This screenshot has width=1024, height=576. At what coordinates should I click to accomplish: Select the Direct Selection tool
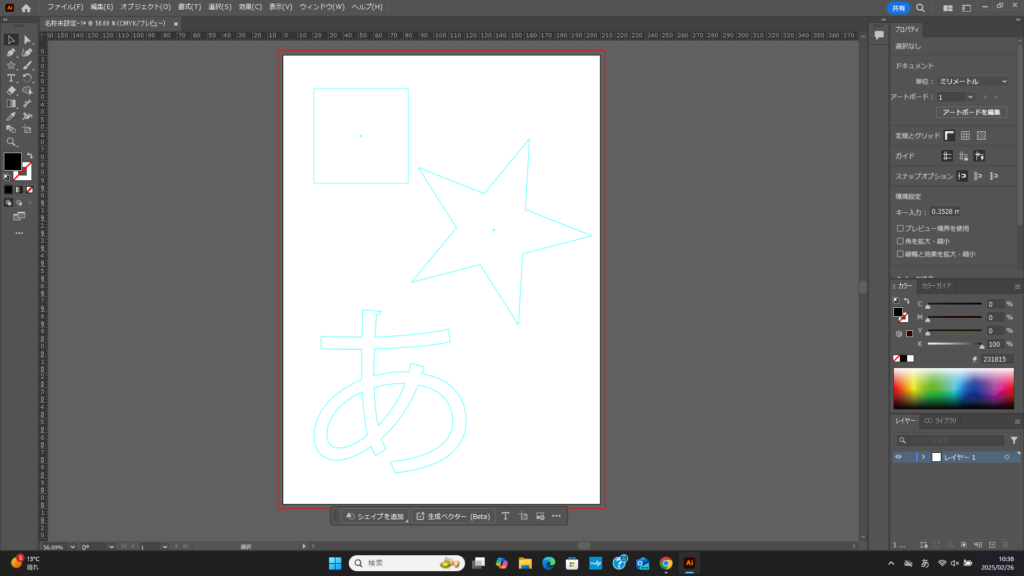(x=28, y=39)
